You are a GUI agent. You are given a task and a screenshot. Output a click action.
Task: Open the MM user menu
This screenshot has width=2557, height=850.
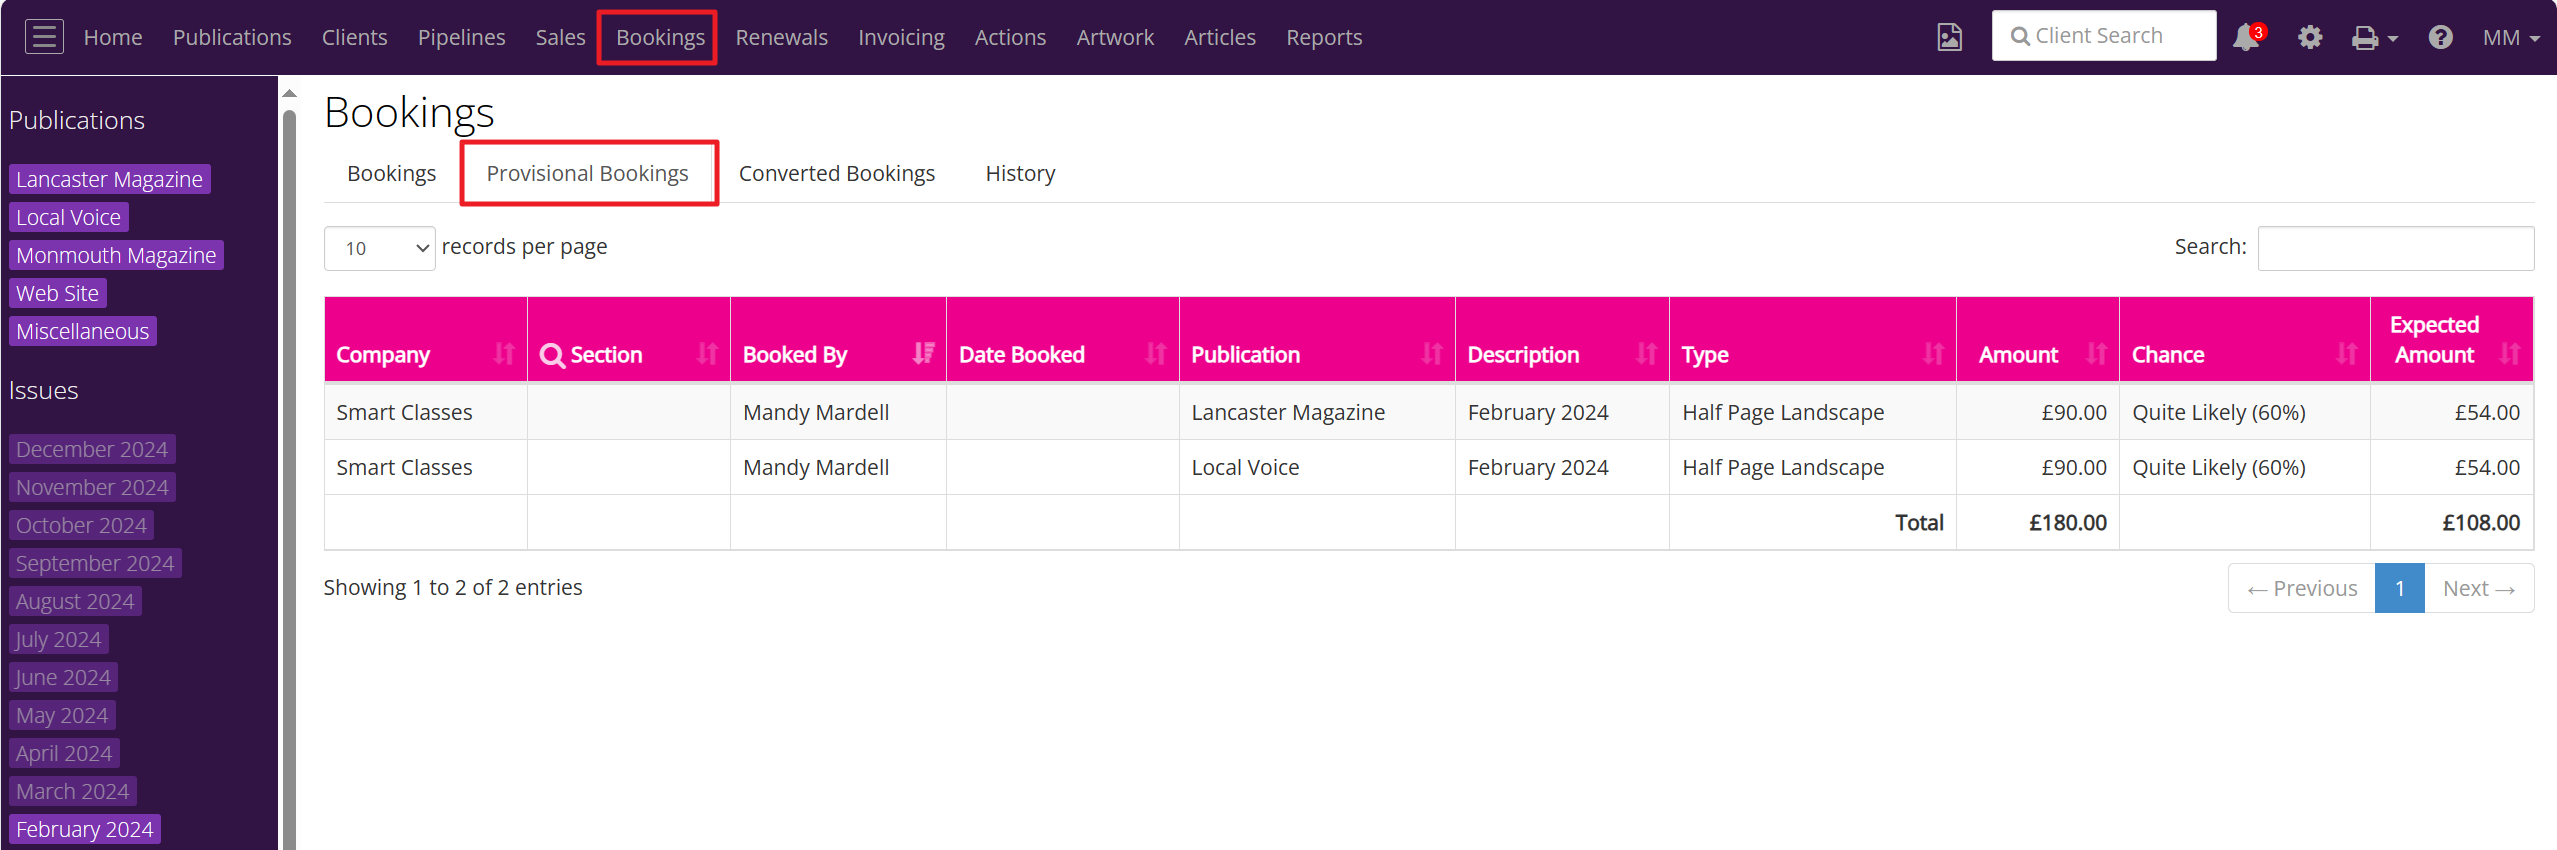tap(2510, 37)
